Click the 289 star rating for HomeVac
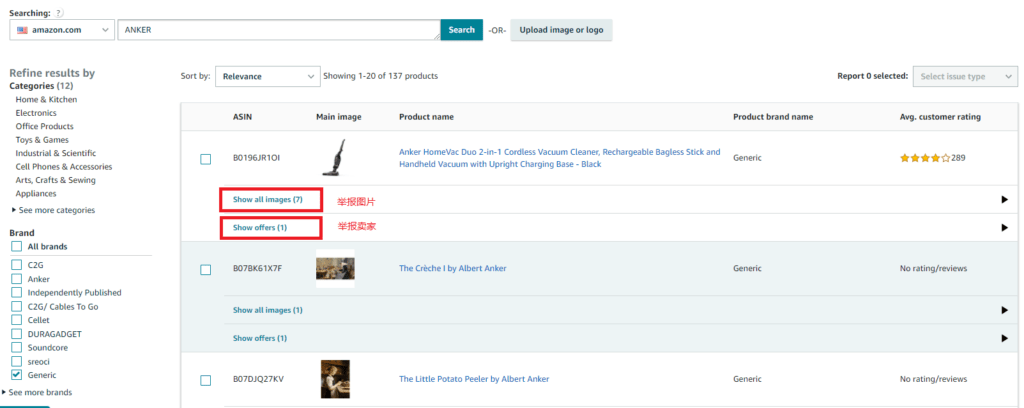The image size is (1024, 408). point(933,158)
